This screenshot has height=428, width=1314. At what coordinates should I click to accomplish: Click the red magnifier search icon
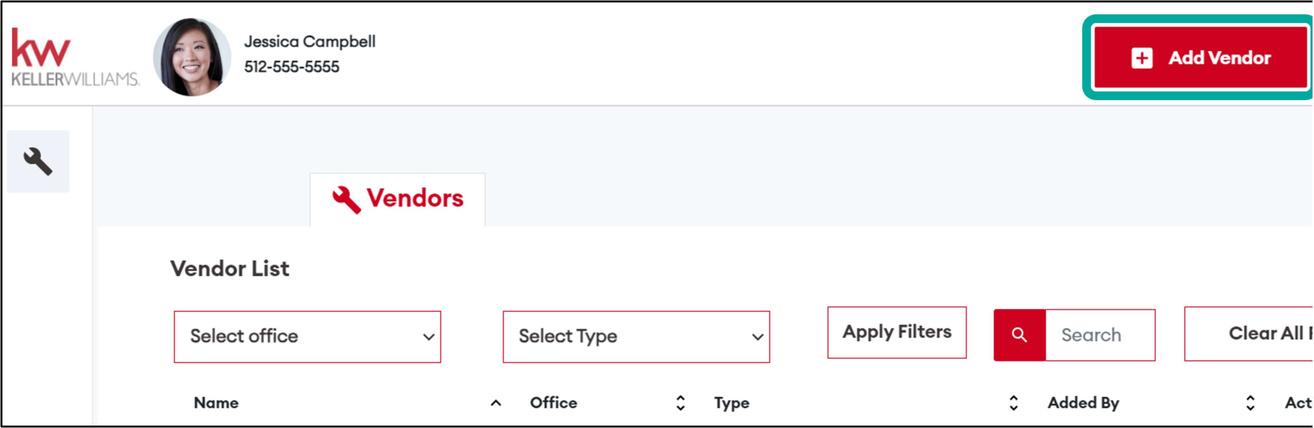(1019, 335)
